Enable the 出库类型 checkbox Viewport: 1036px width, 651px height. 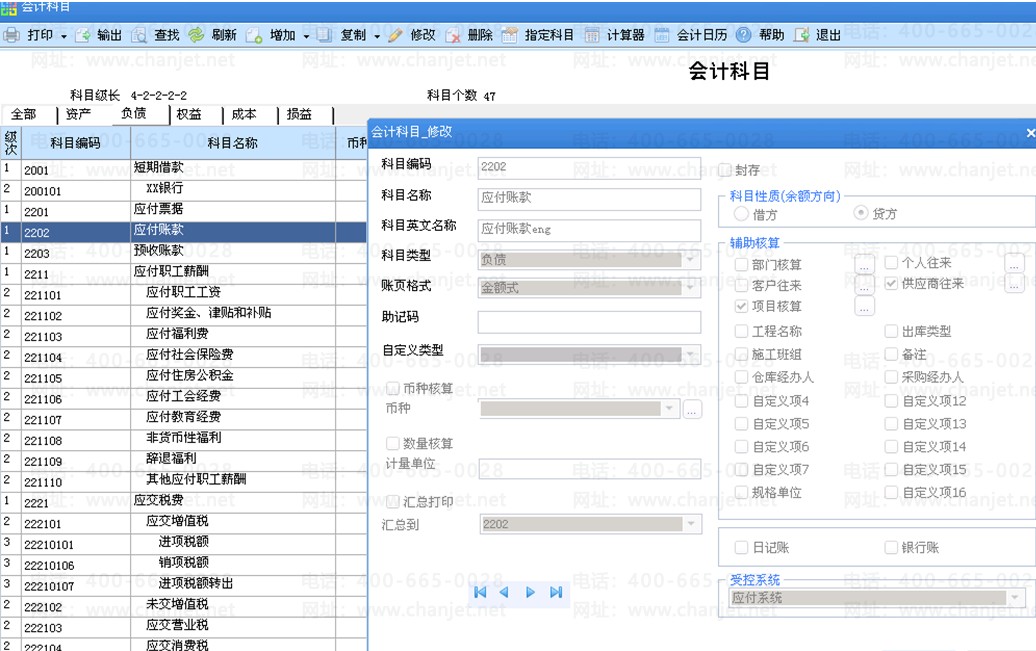click(891, 331)
